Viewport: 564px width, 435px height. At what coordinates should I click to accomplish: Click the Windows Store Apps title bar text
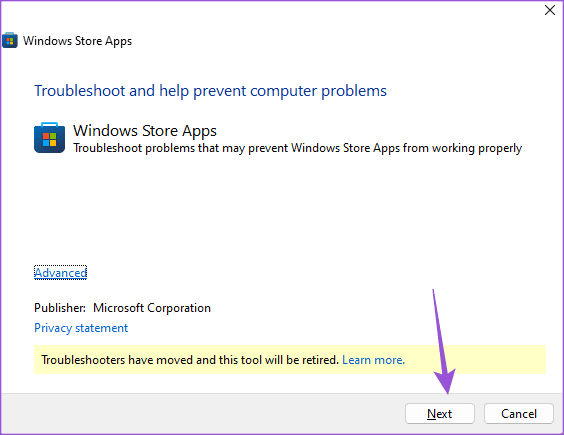pos(77,41)
